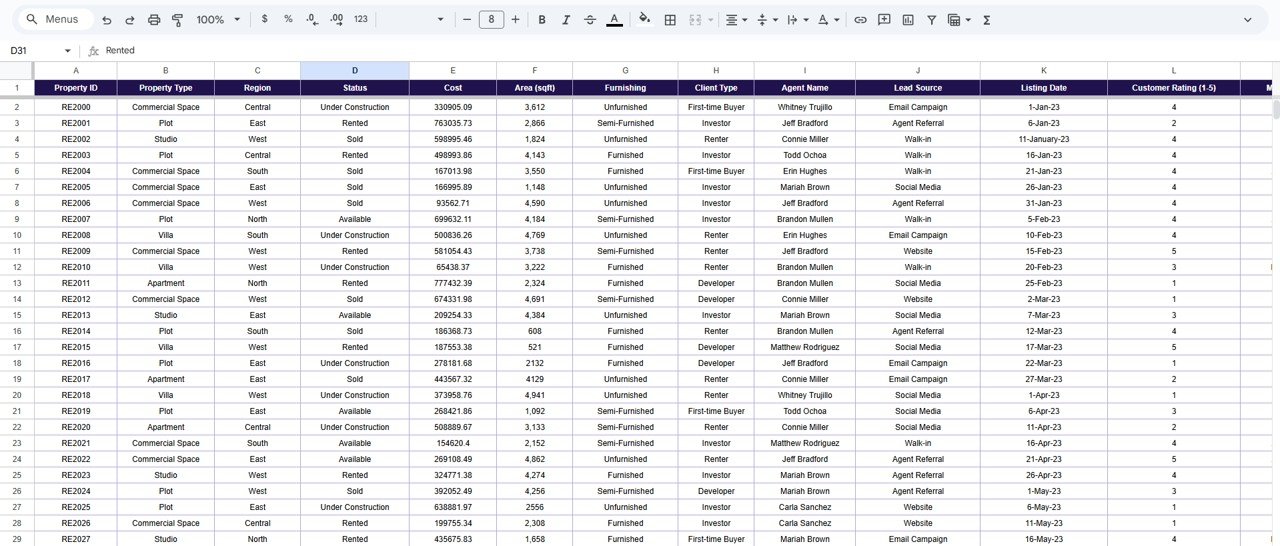Add a comment with the comment icon

tap(884, 20)
